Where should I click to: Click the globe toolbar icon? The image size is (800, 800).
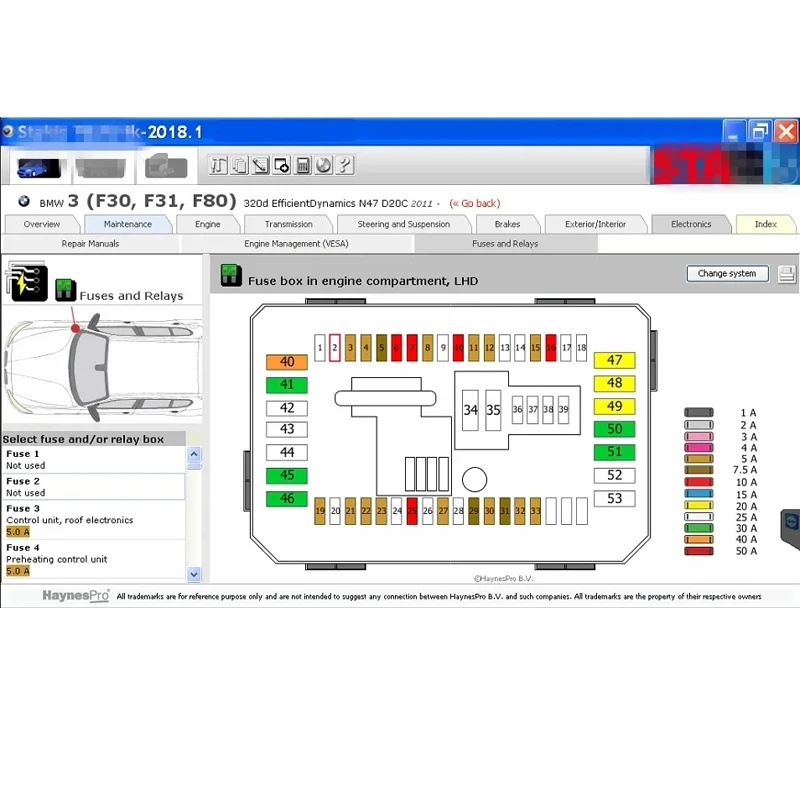pyautogui.click(x=323, y=165)
